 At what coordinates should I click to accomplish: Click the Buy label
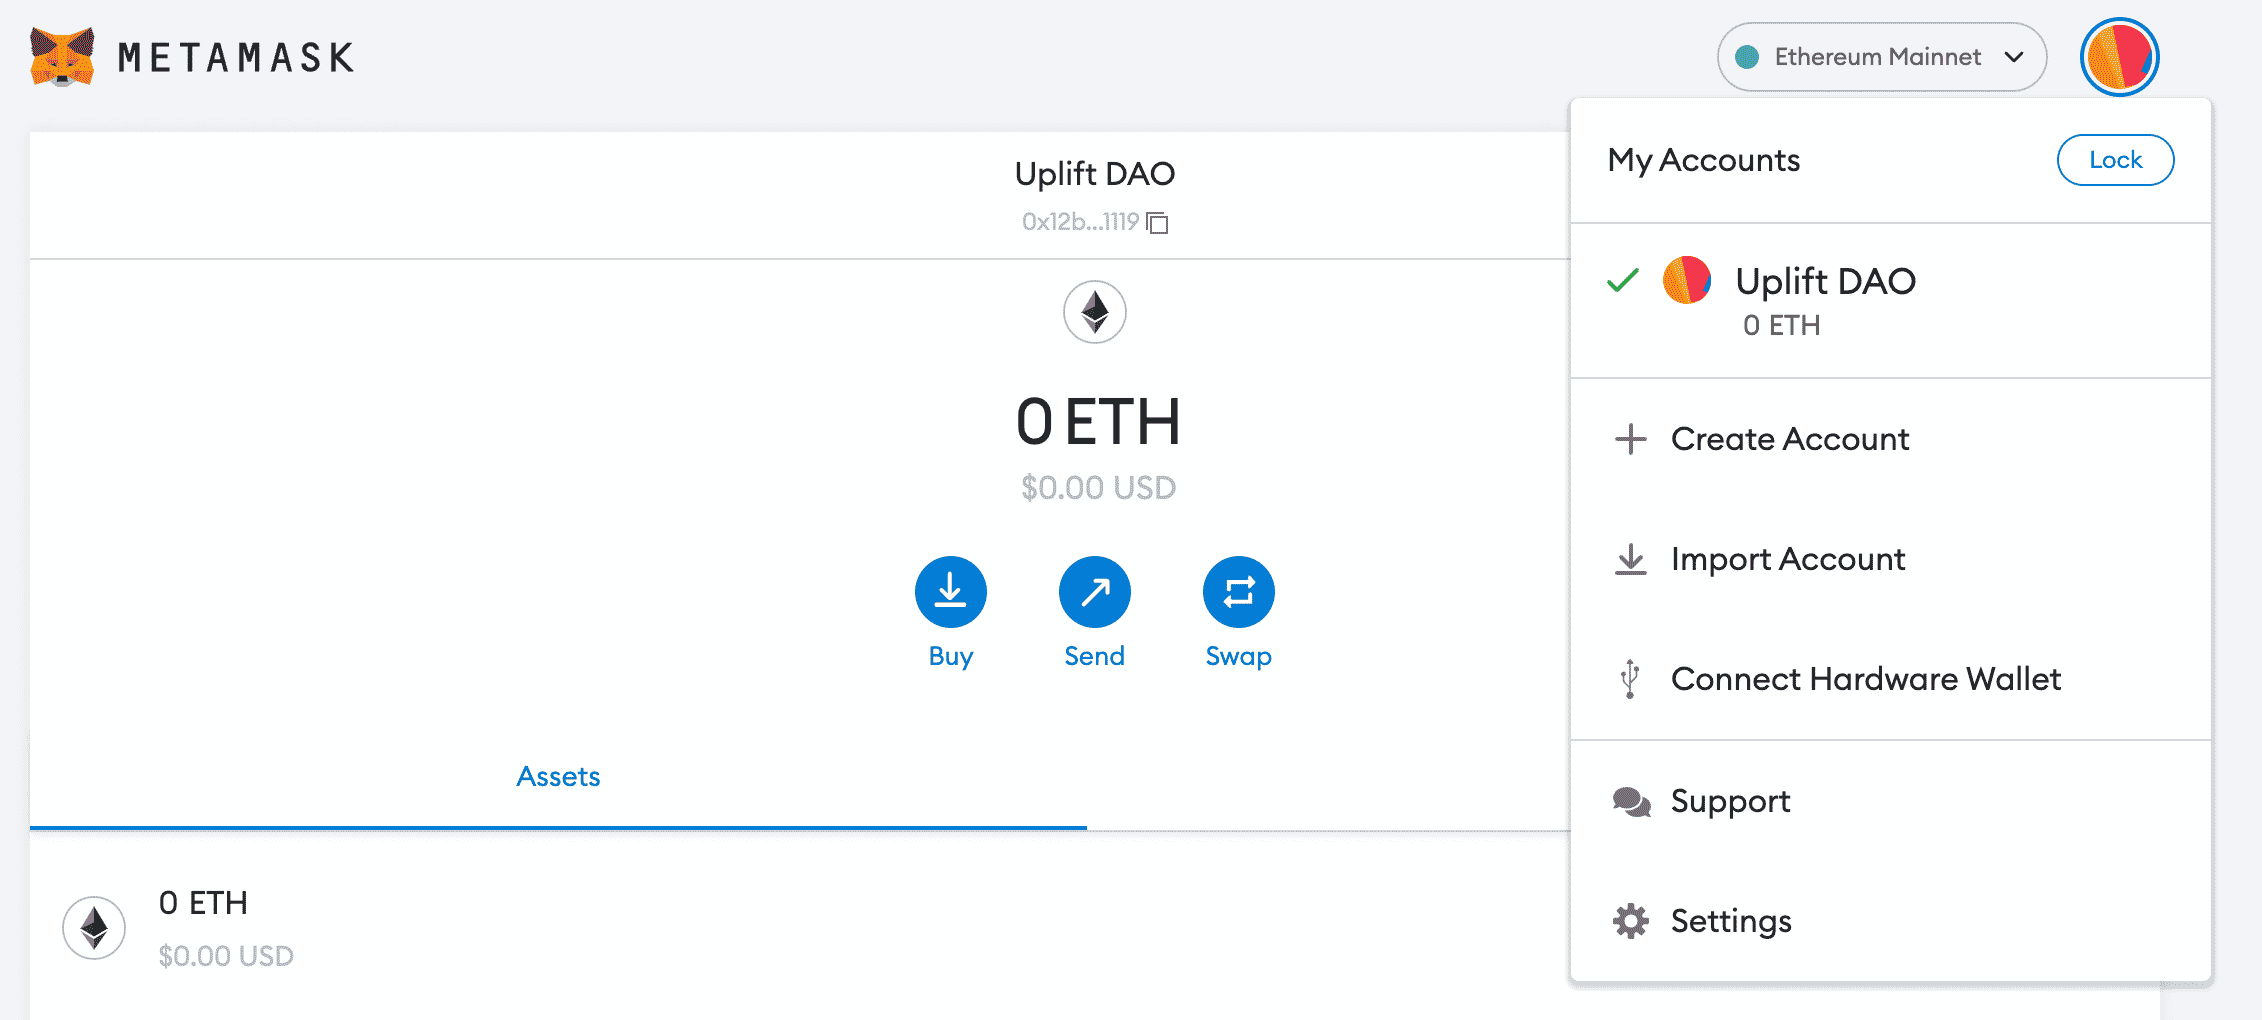tap(951, 657)
